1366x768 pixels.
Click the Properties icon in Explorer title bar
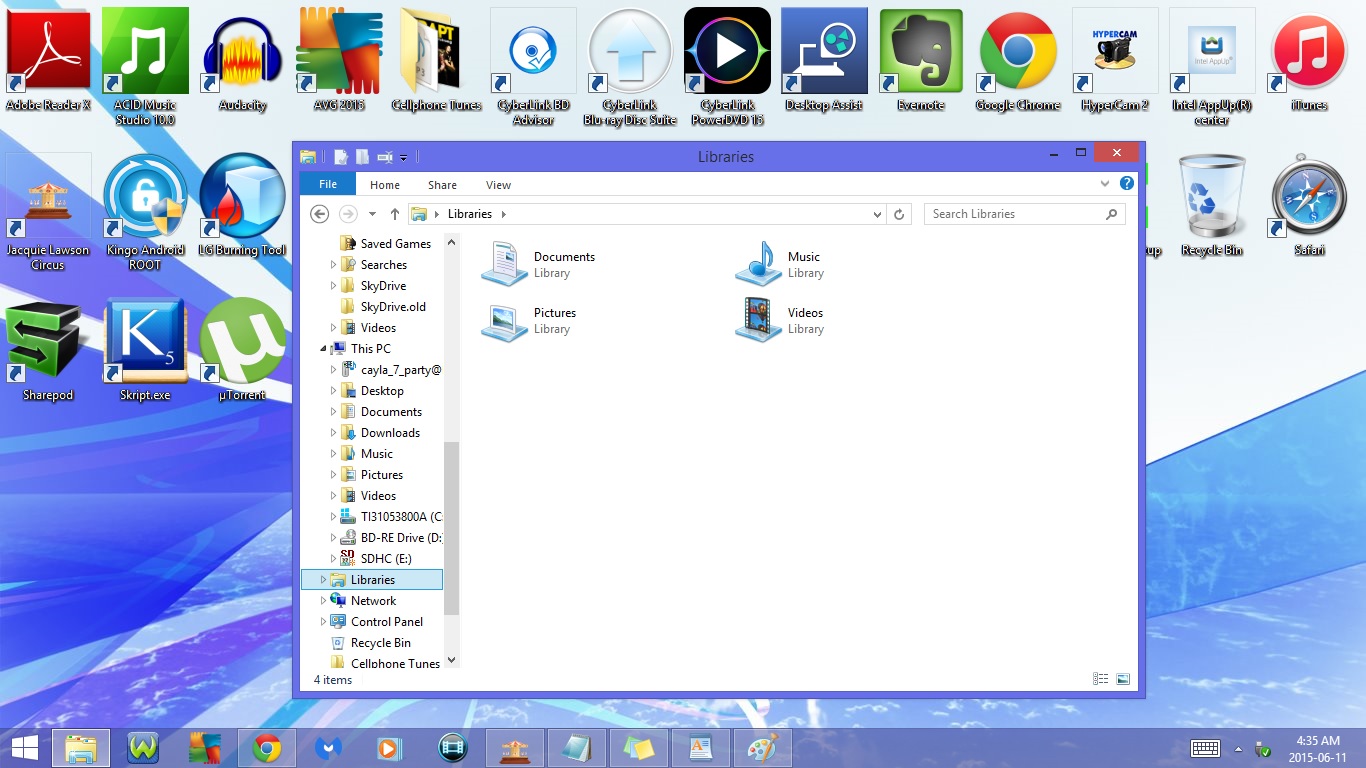341,157
